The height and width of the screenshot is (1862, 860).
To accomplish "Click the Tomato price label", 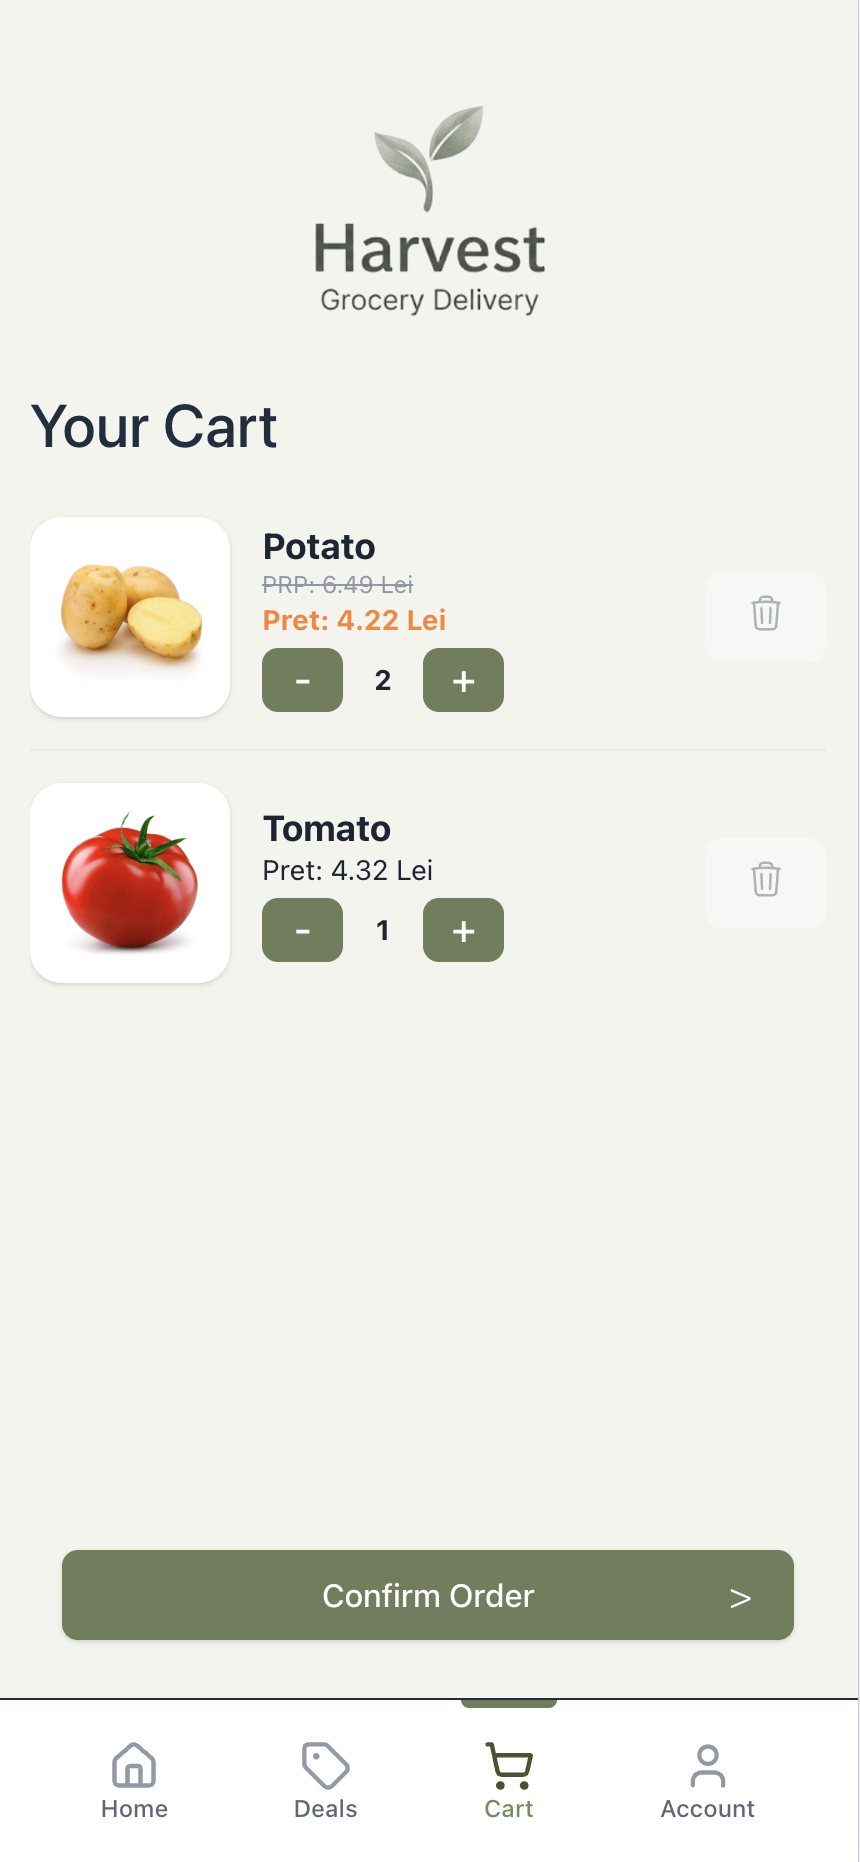I will click(347, 870).
